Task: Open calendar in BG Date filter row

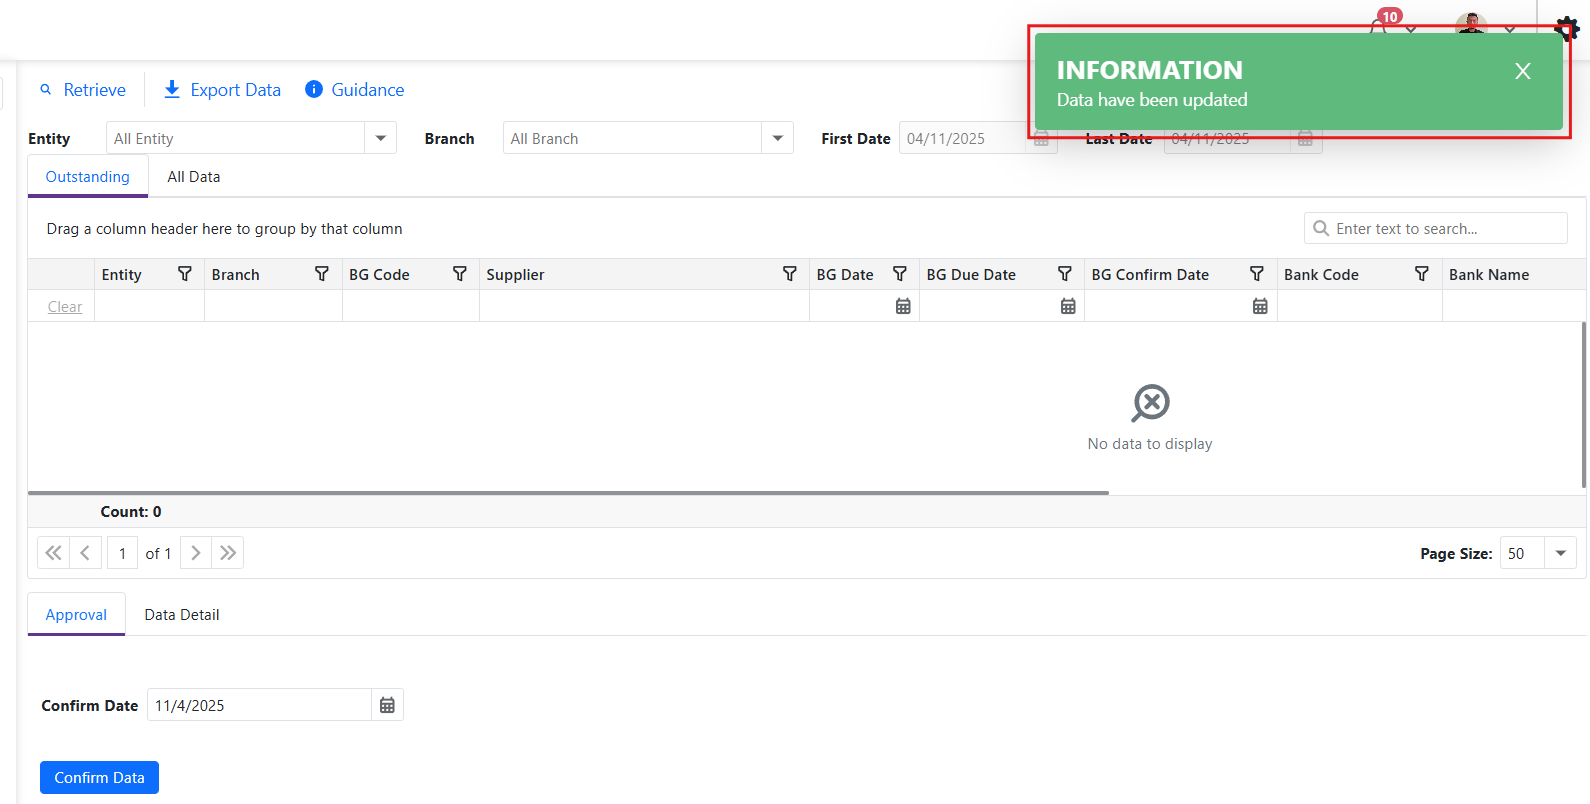Action: click(x=903, y=306)
